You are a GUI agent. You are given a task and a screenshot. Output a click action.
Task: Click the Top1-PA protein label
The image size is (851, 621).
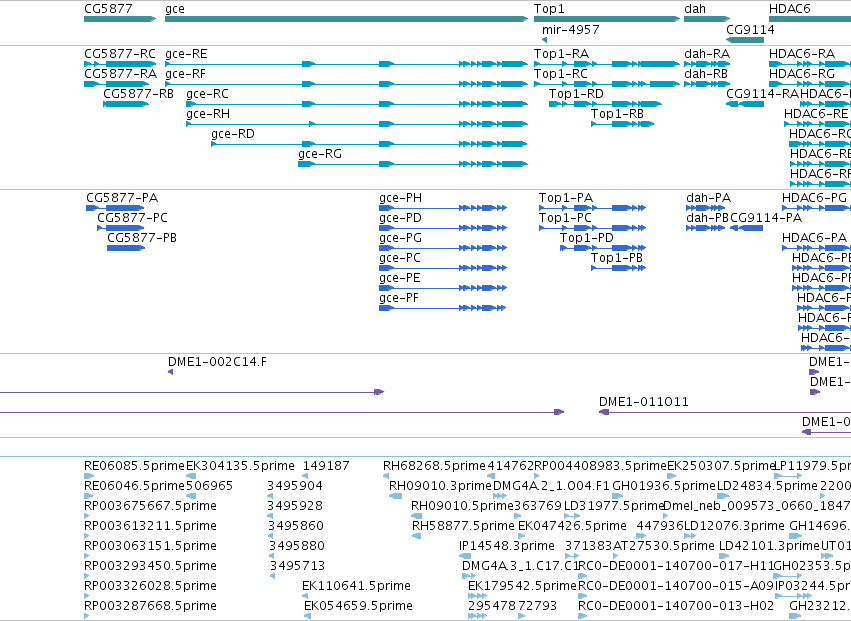(566, 199)
